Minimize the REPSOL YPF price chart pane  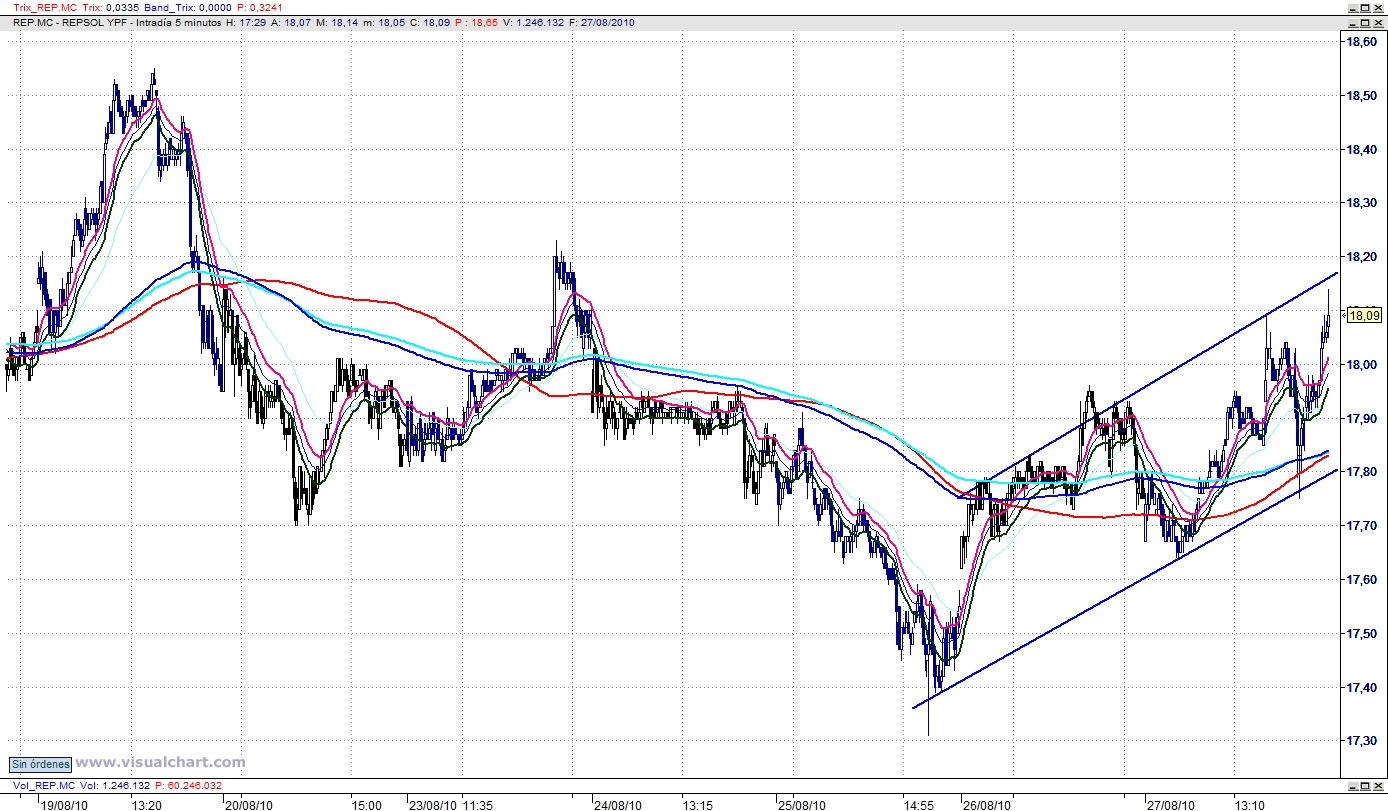(1352, 22)
